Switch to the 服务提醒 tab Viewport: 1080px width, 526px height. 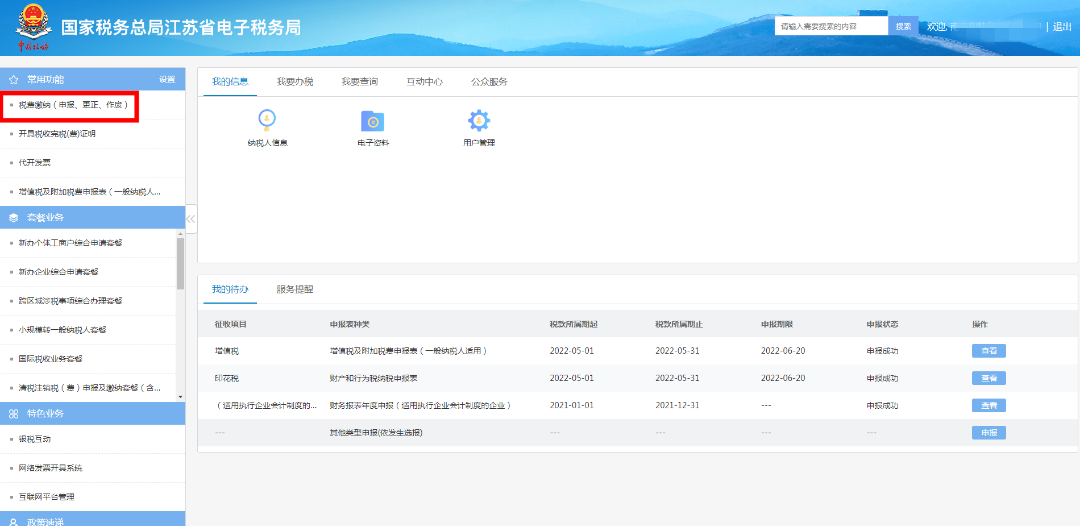pos(295,289)
